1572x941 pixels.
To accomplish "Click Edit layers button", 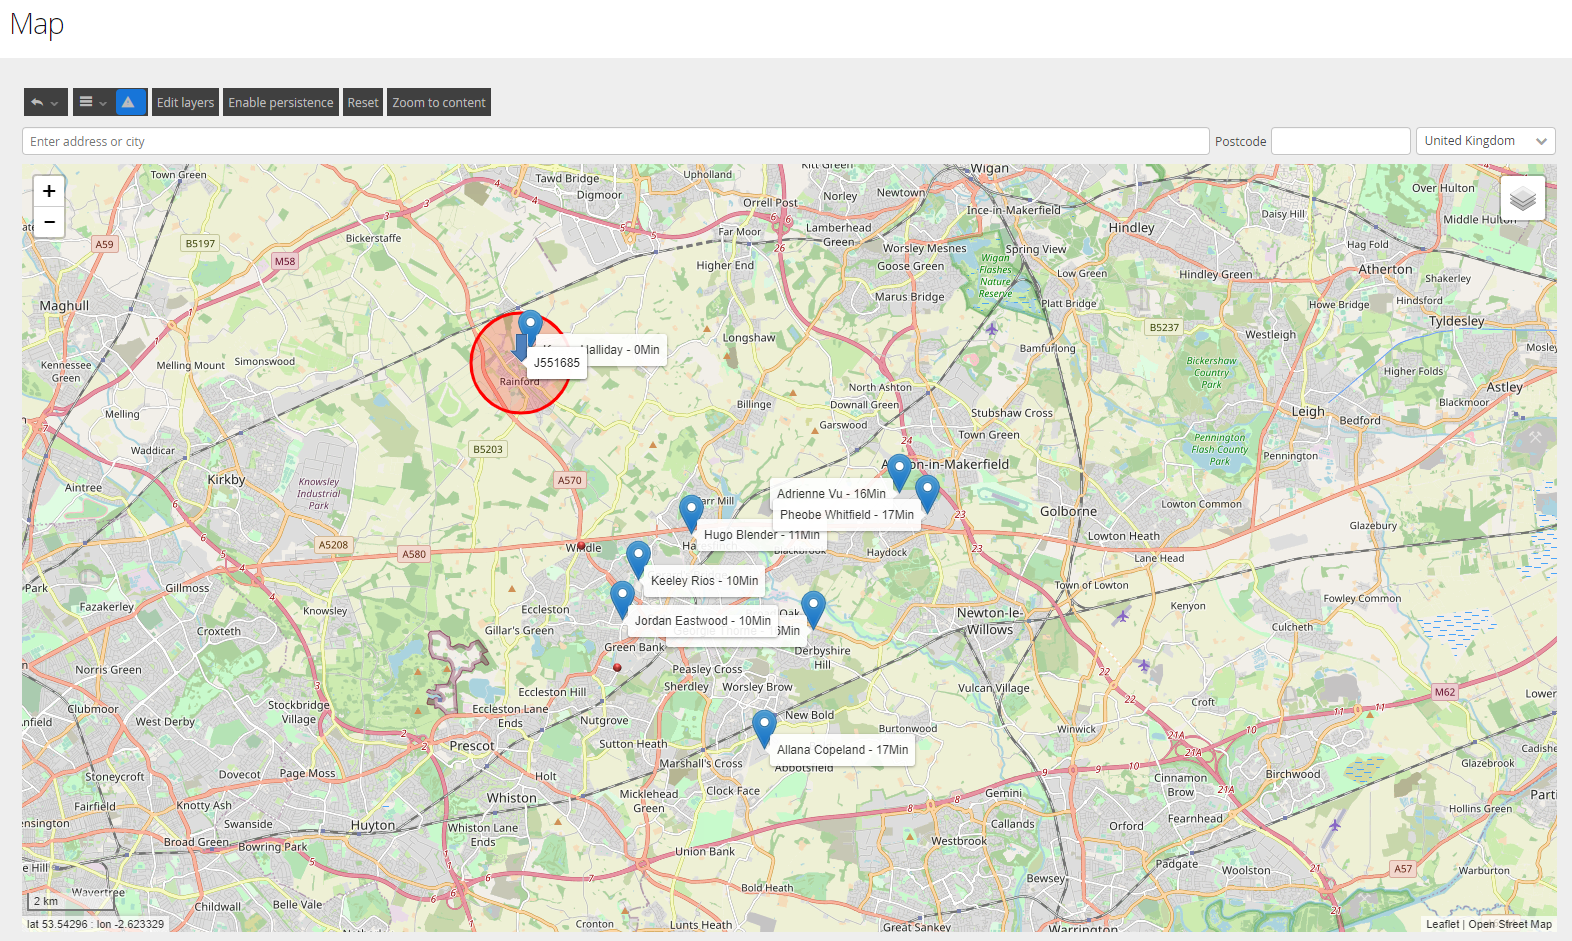I will pos(185,102).
